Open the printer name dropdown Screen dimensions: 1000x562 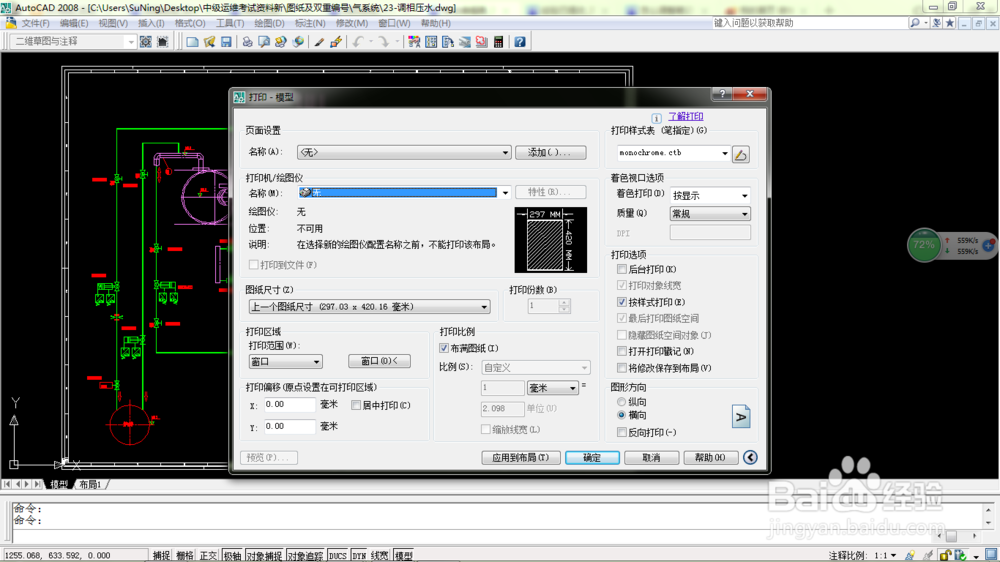pyautogui.click(x=404, y=192)
